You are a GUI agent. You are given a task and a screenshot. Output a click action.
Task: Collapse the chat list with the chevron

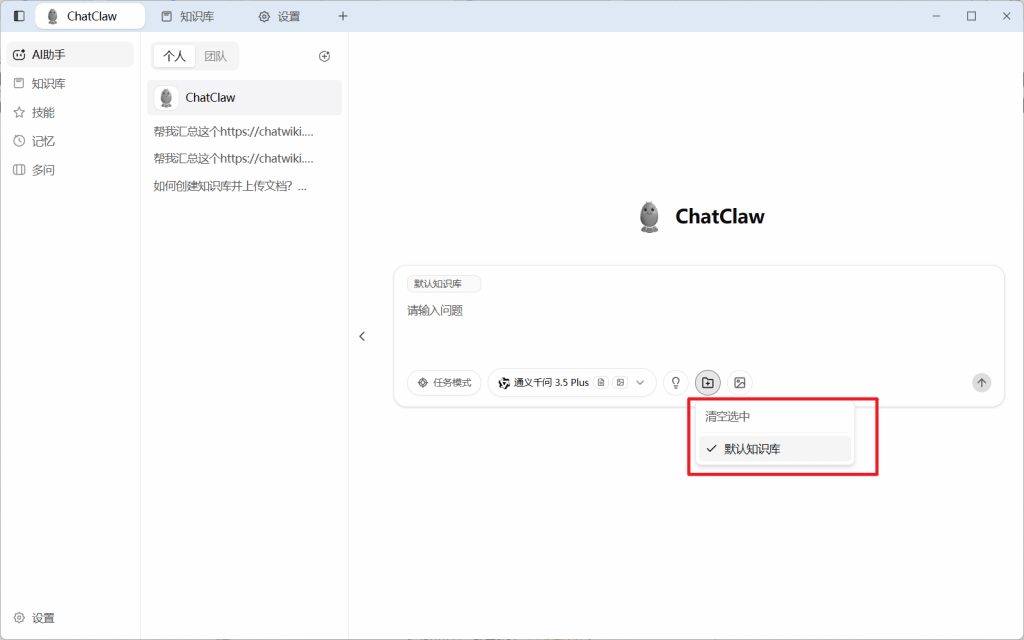coord(363,336)
